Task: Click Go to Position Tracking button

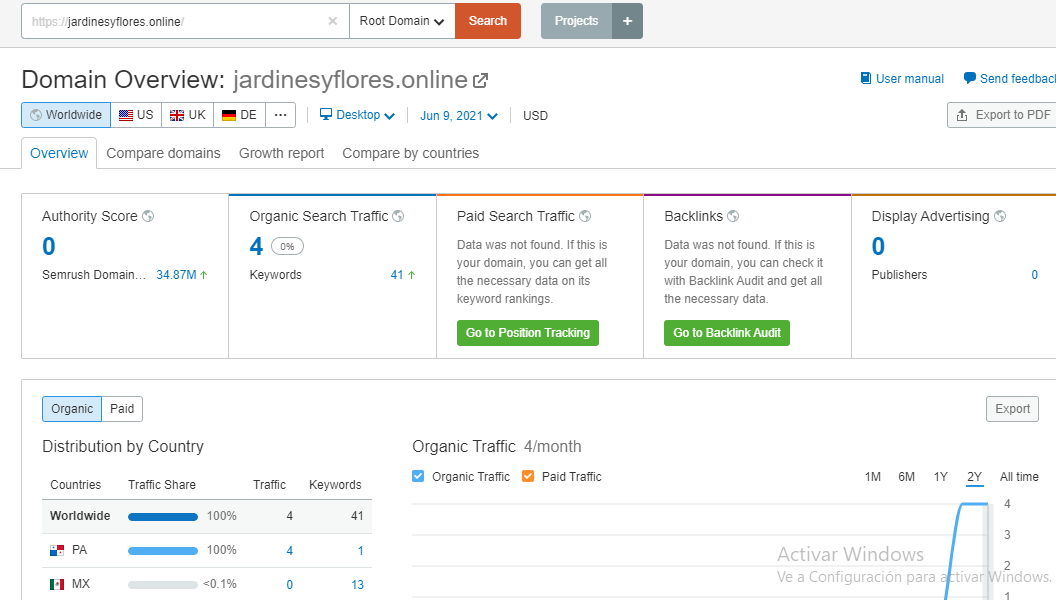Action: point(528,333)
